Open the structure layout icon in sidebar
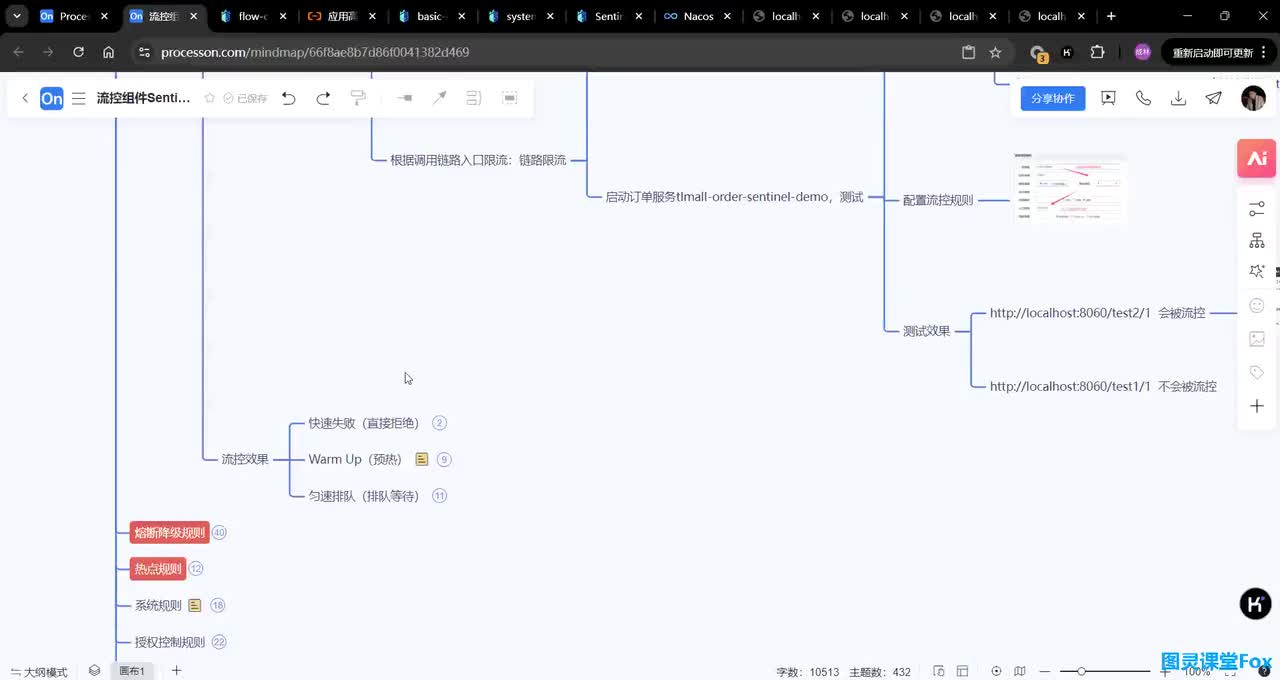Viewport: 1280px width, 680px height. point(1257,241)
